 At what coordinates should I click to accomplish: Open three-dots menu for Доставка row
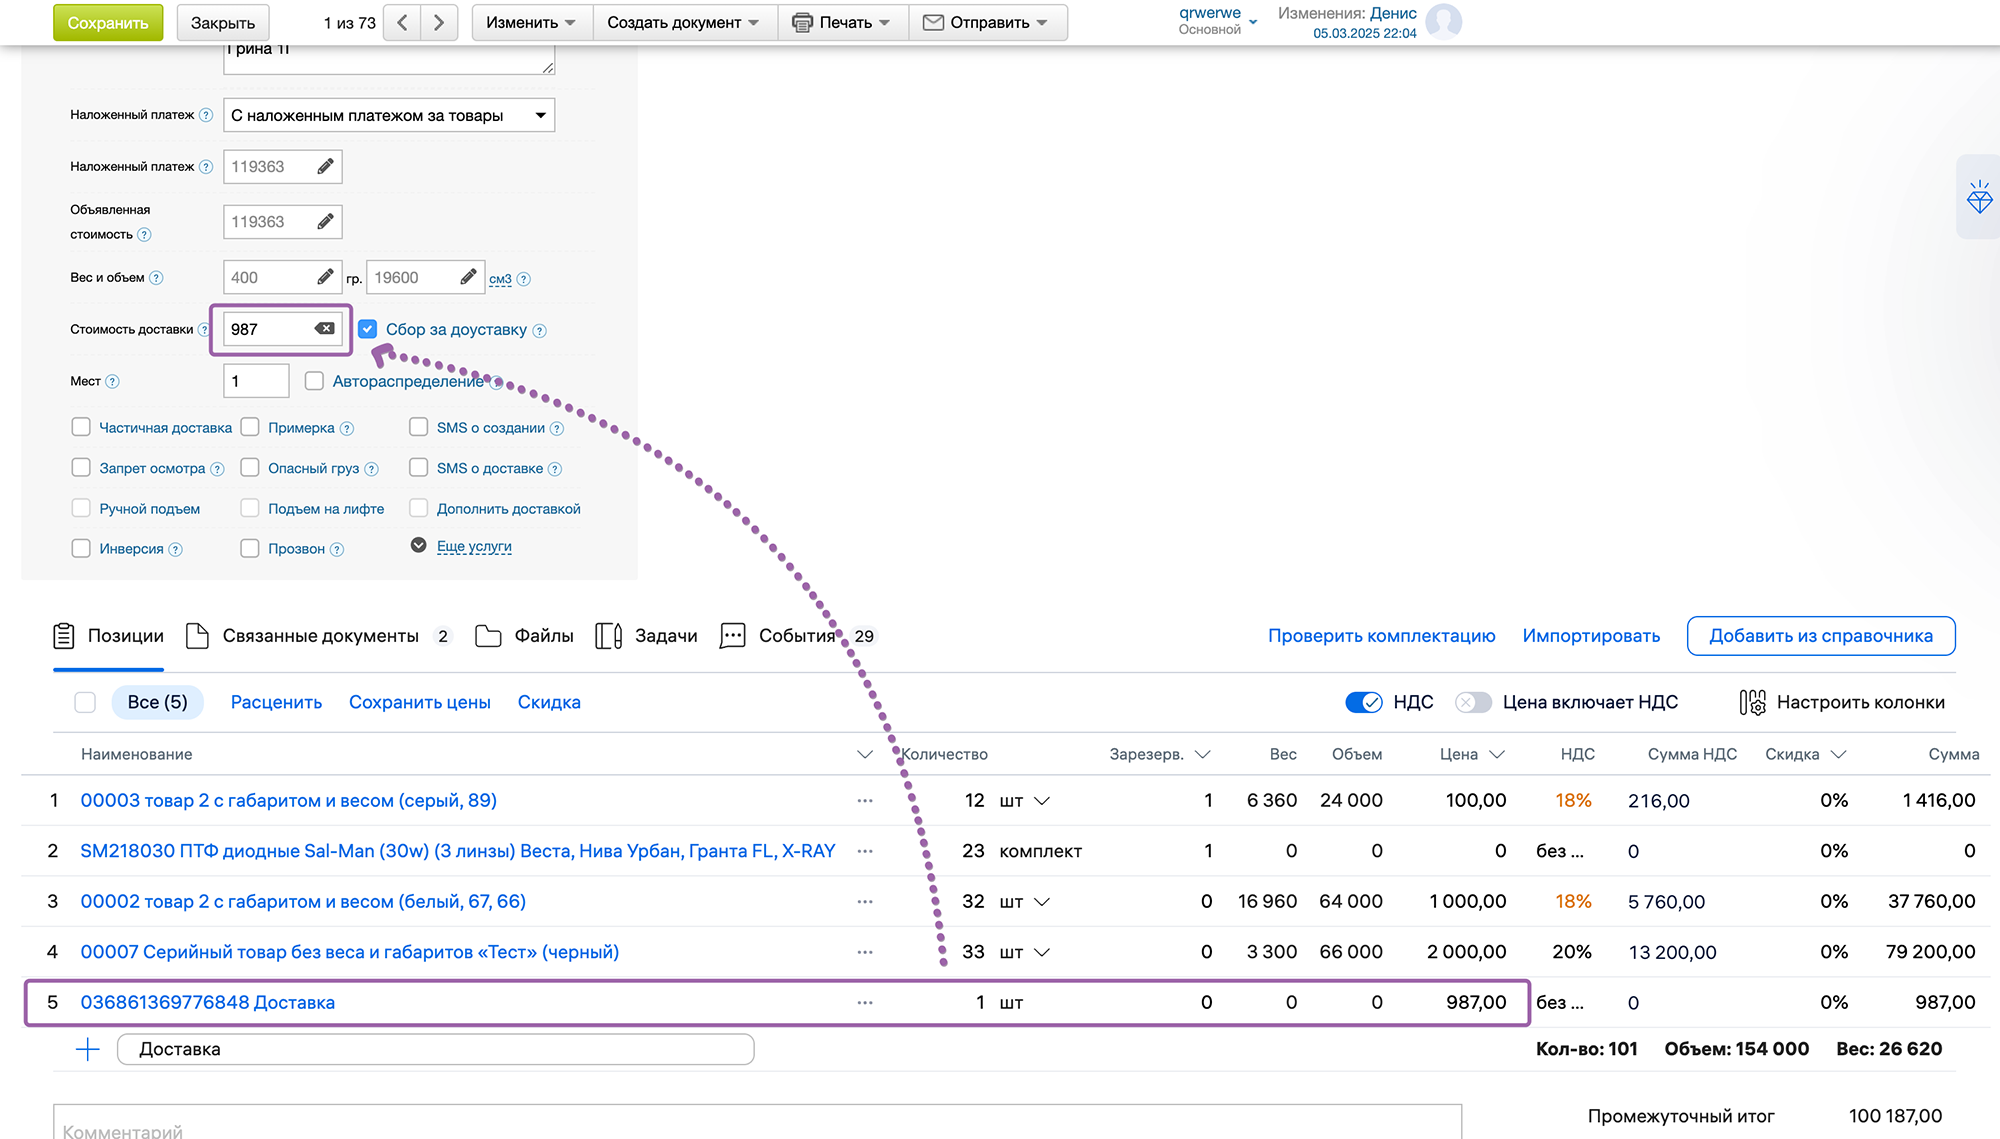(x=865, y=1003)
